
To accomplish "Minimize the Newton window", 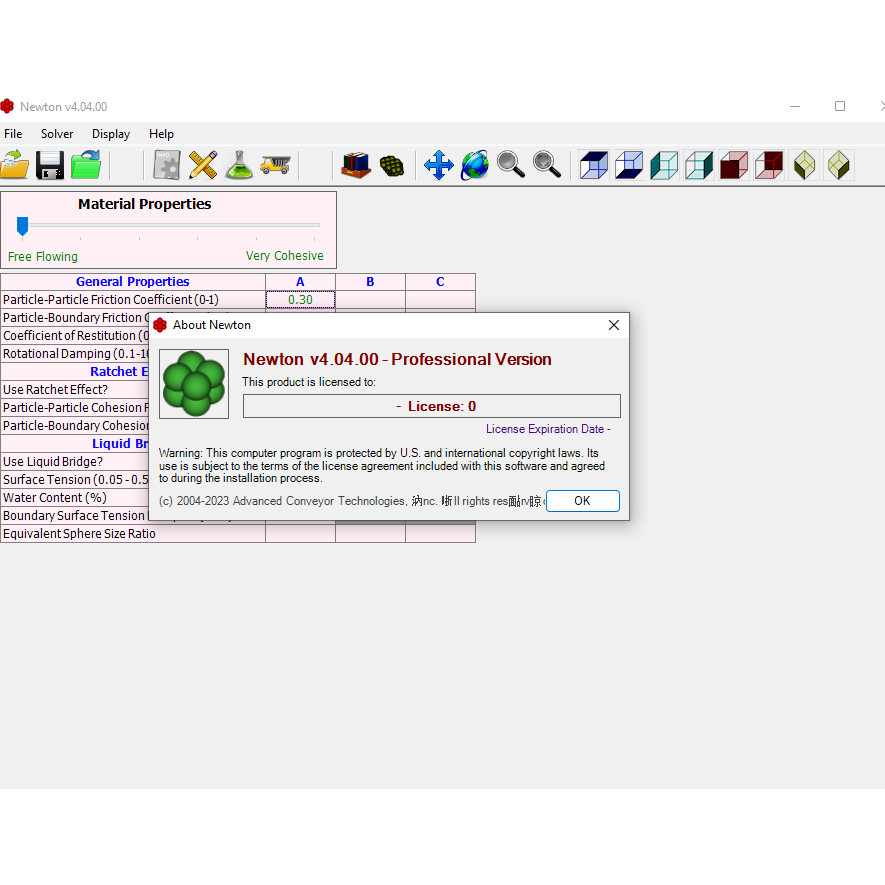I will point(795,106).
